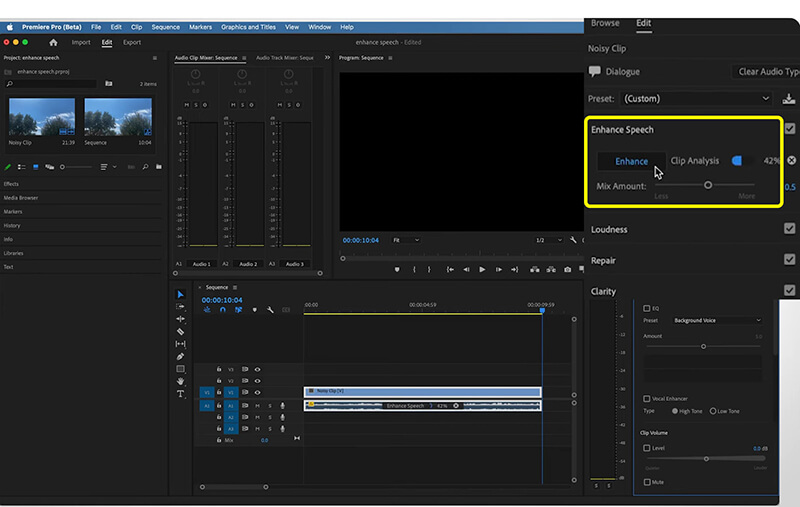Click the green pencil writable toggle in project panel

click(8, 167)
